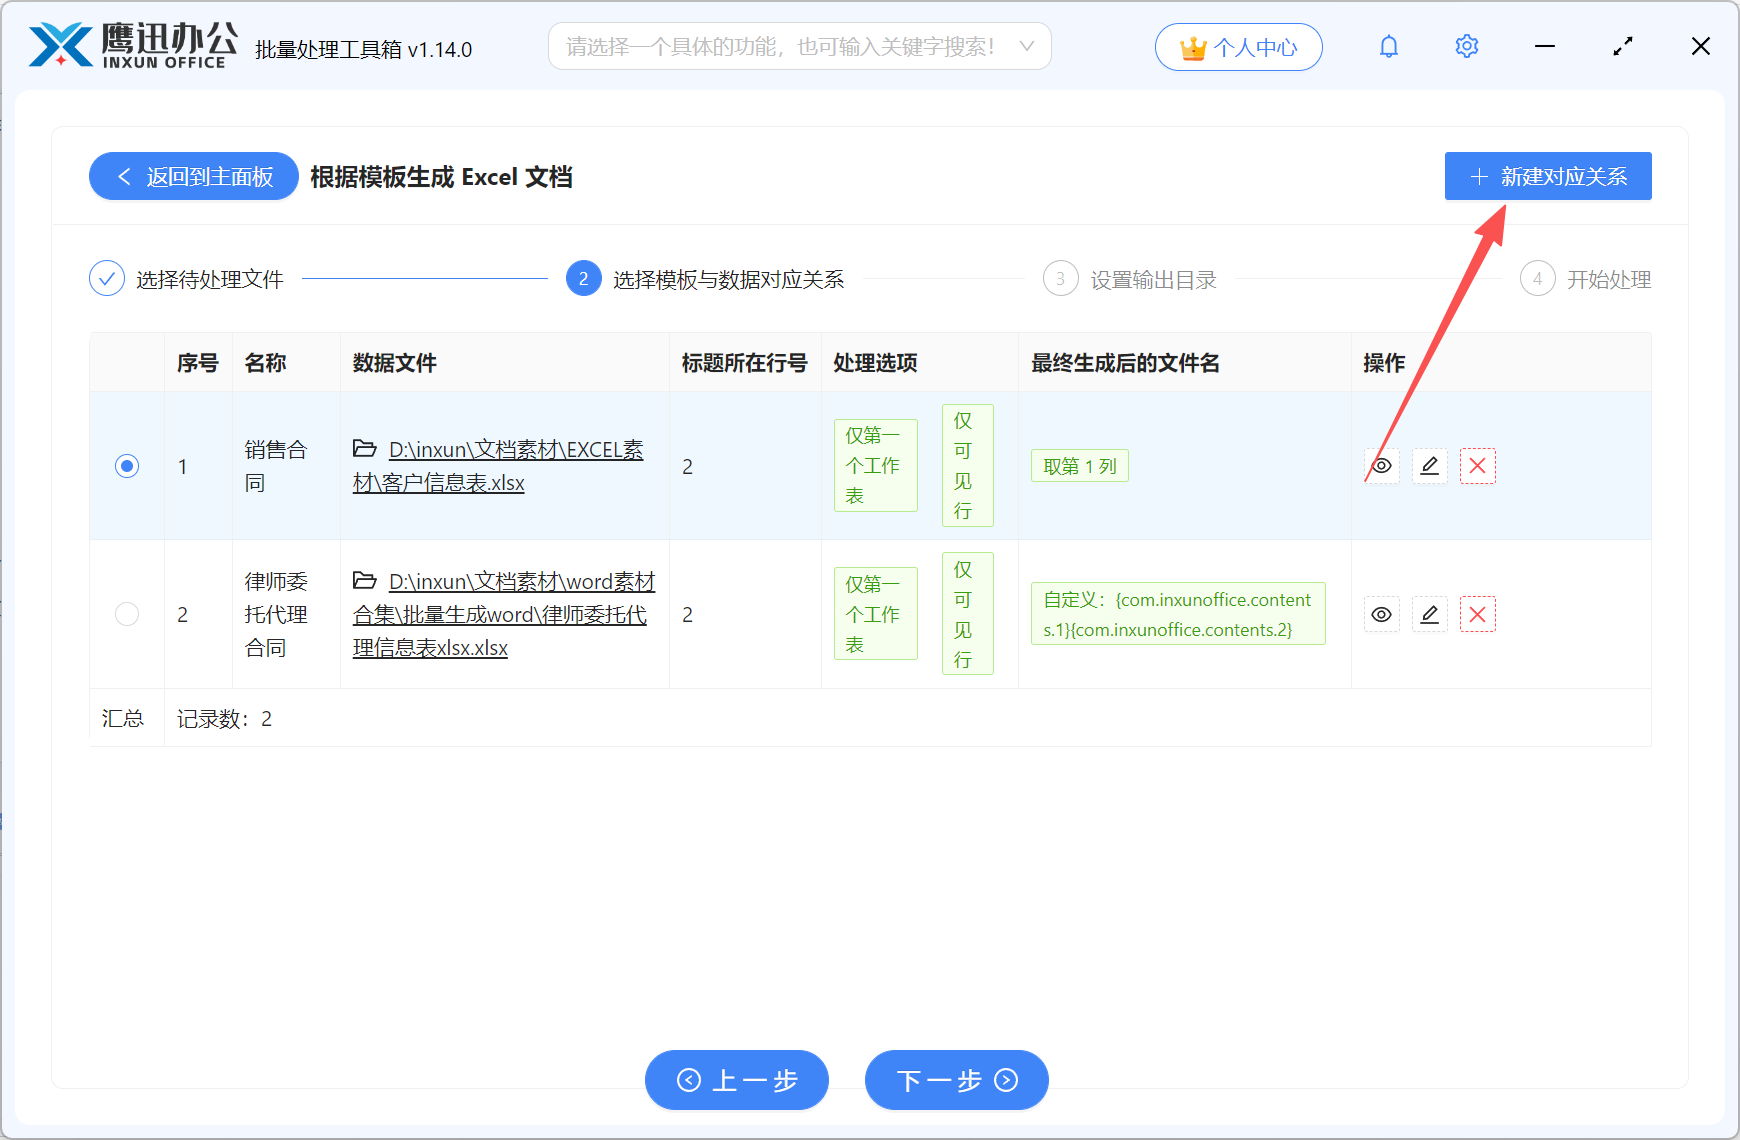The width and height of the screenshot is (1740, 1140).
Task: Click the folder icon beside 客户信息表.xlsx
Action: [365, 449]
